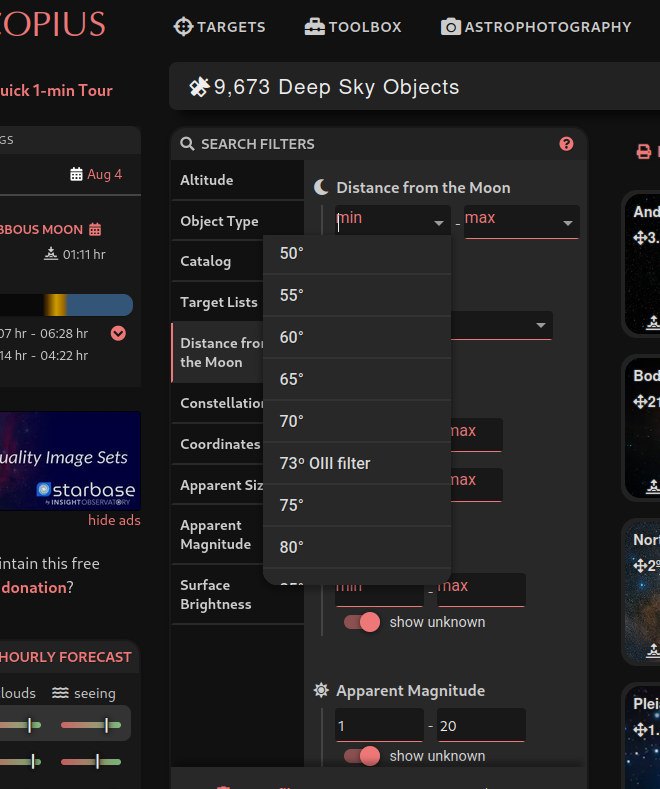The image size is (660, 789).
Task: Select Distance from the Moon tab
Action: 217,352
